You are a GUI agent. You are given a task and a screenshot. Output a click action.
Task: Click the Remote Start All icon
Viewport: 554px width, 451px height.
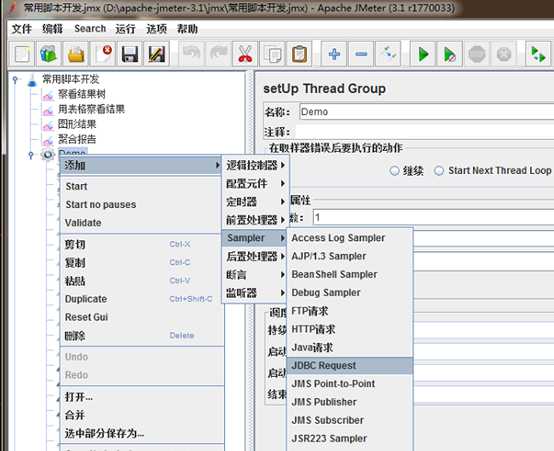538,54
